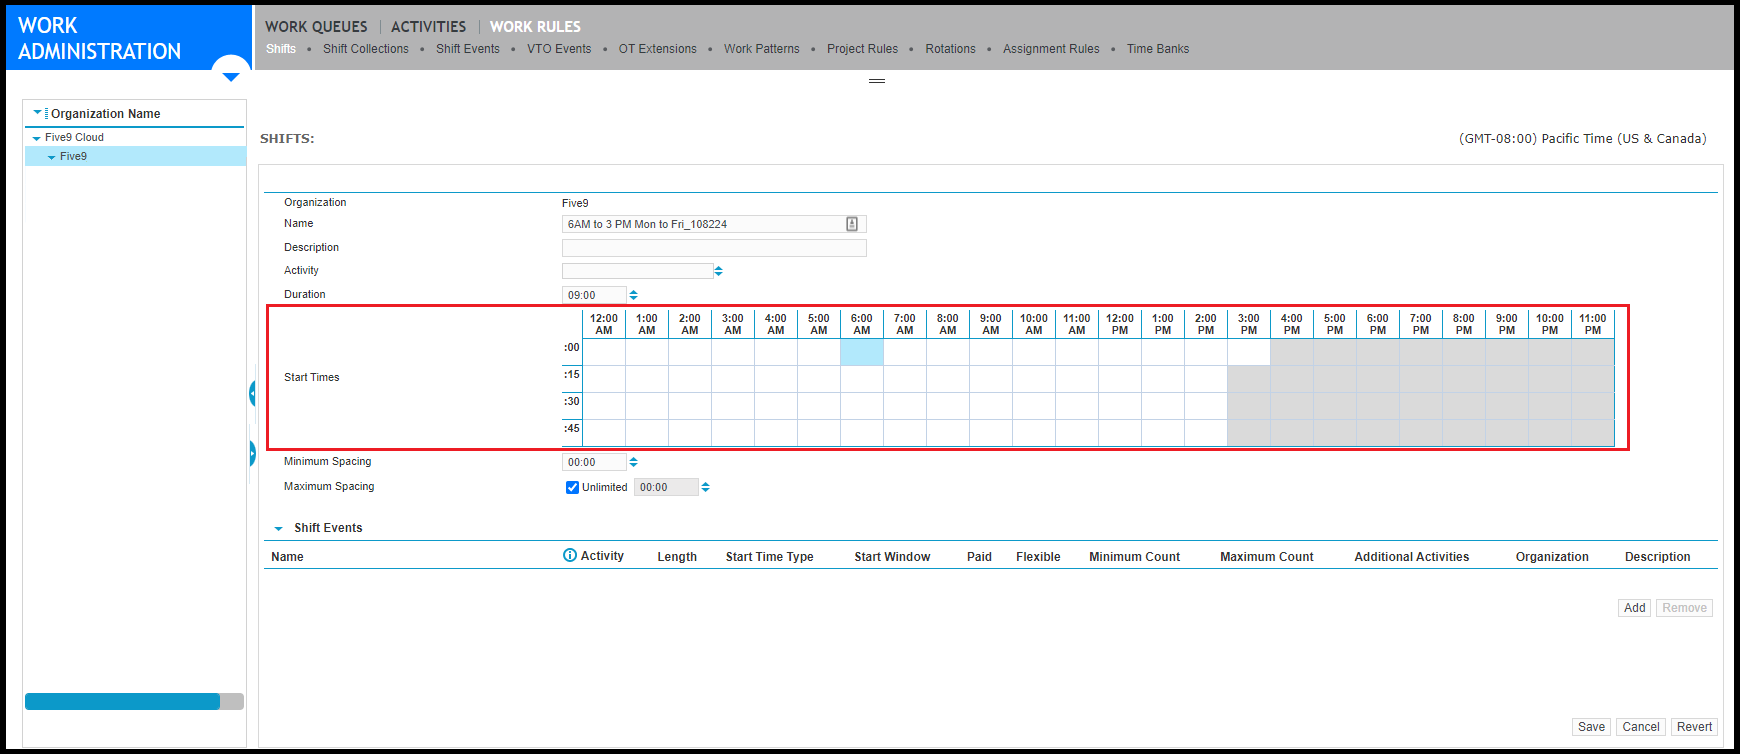
Task: Switch to the OT Extensions tab
Action: [x=658, y=49]
